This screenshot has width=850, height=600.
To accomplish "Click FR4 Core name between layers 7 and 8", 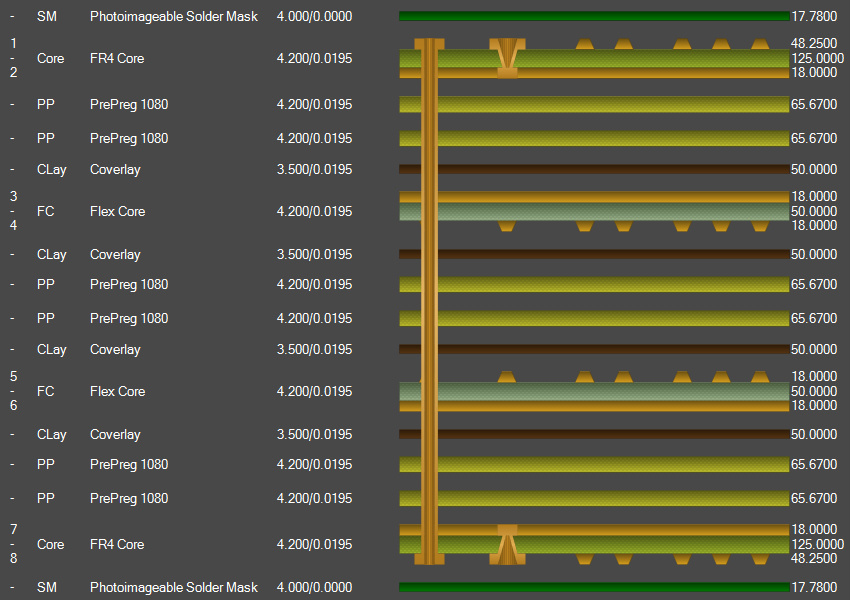I will pos(117,544).
